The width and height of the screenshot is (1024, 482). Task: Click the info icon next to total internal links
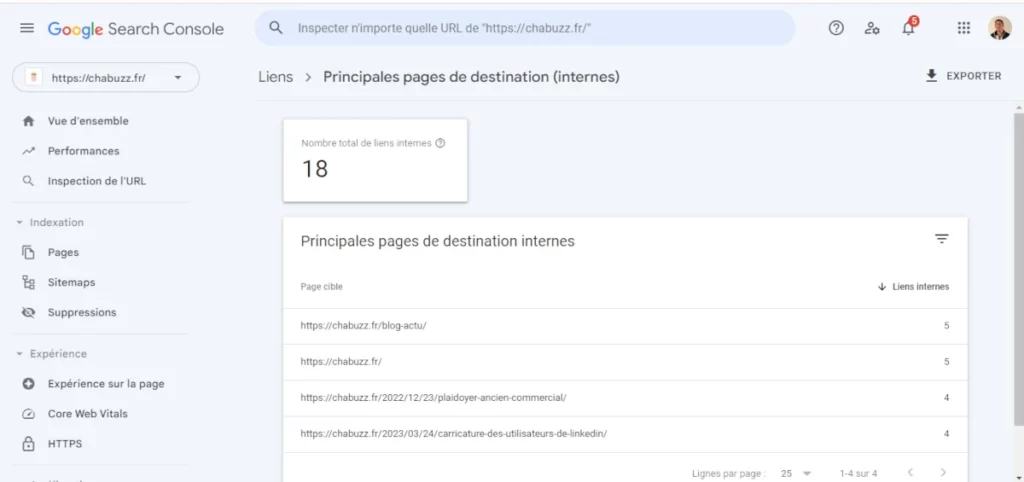[x=440, y=143]
